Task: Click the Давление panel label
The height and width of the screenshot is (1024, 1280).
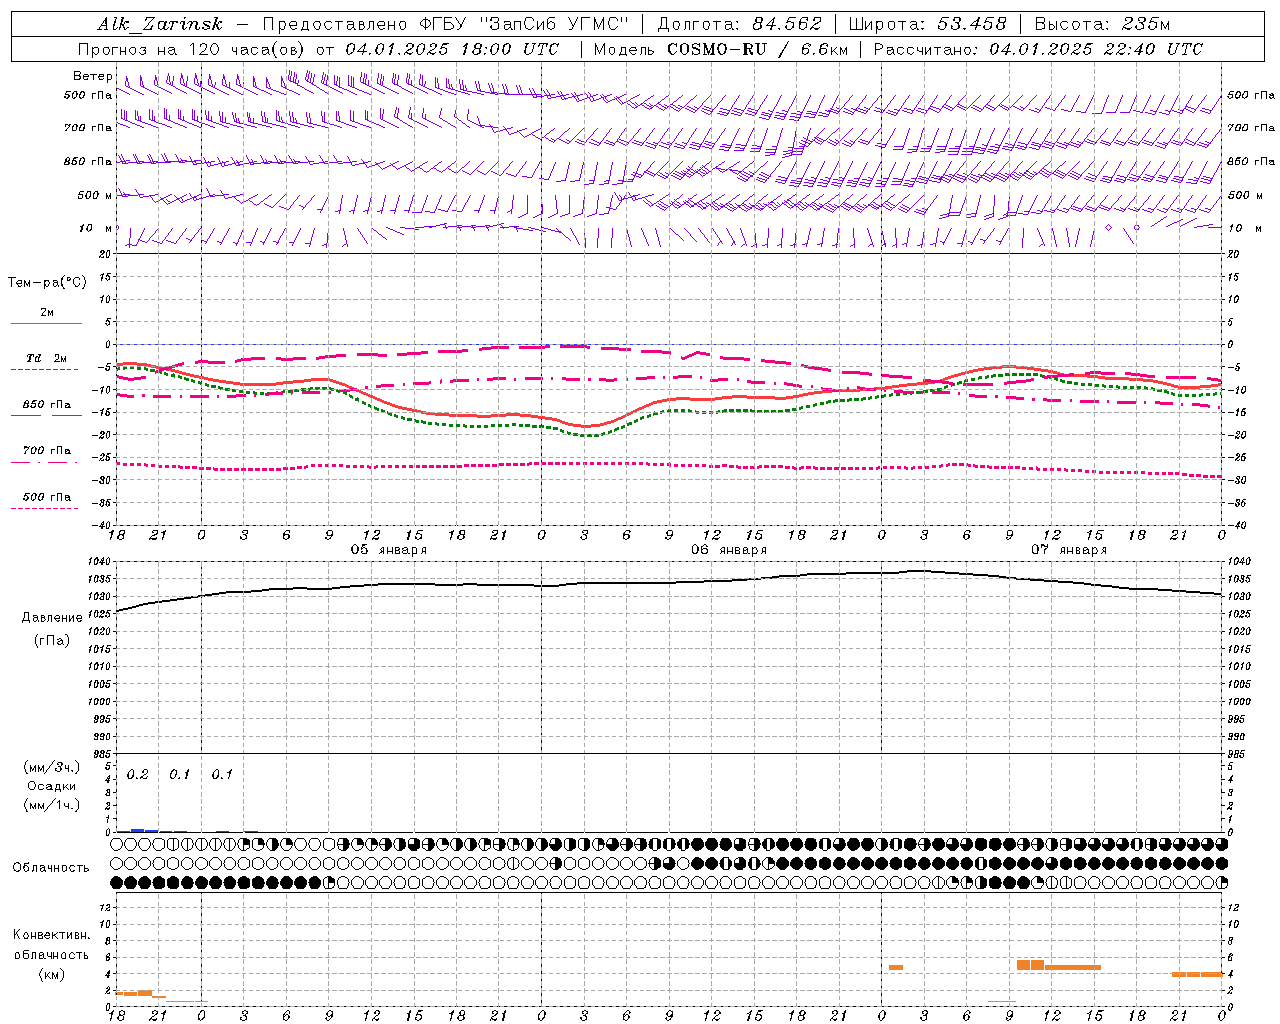Action: point(52,618)
